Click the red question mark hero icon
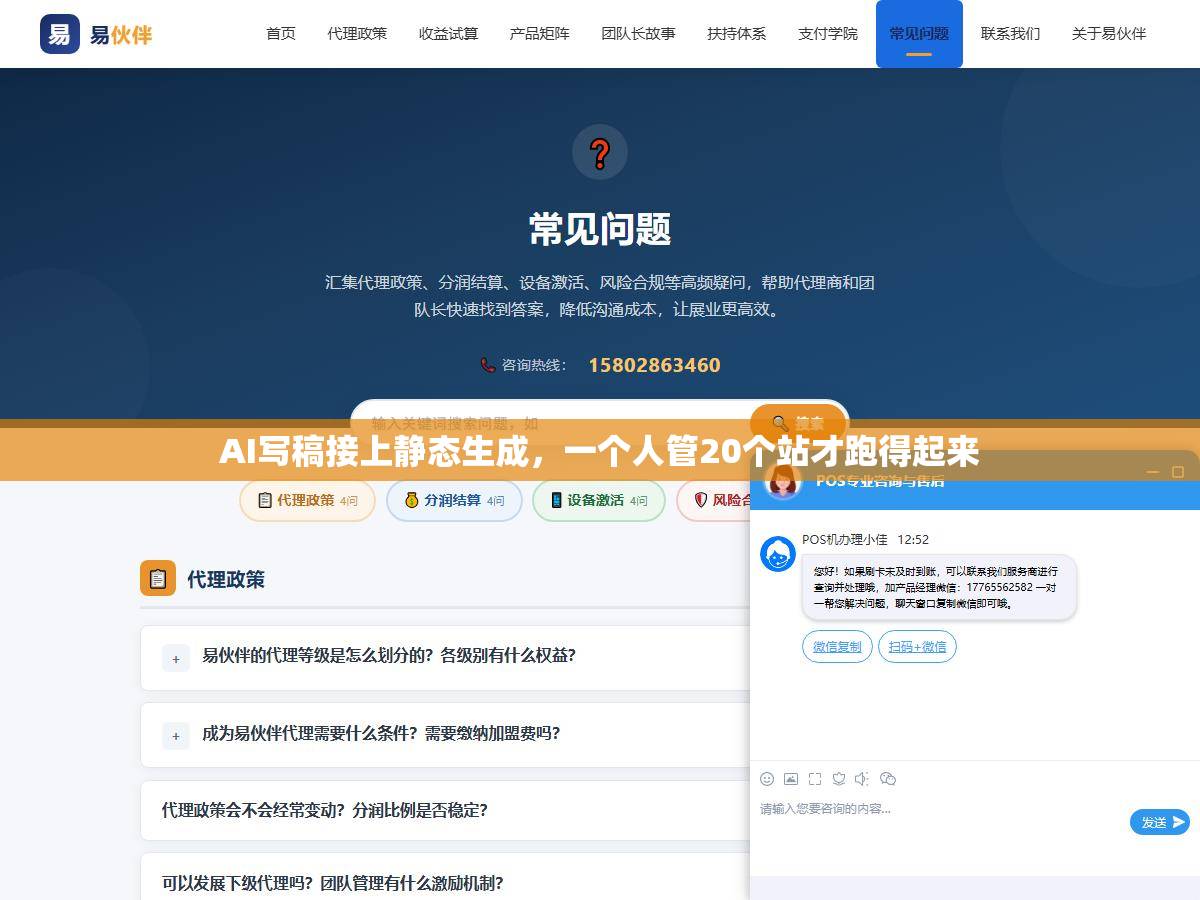The image size is (1200, 900). (600, 153)
